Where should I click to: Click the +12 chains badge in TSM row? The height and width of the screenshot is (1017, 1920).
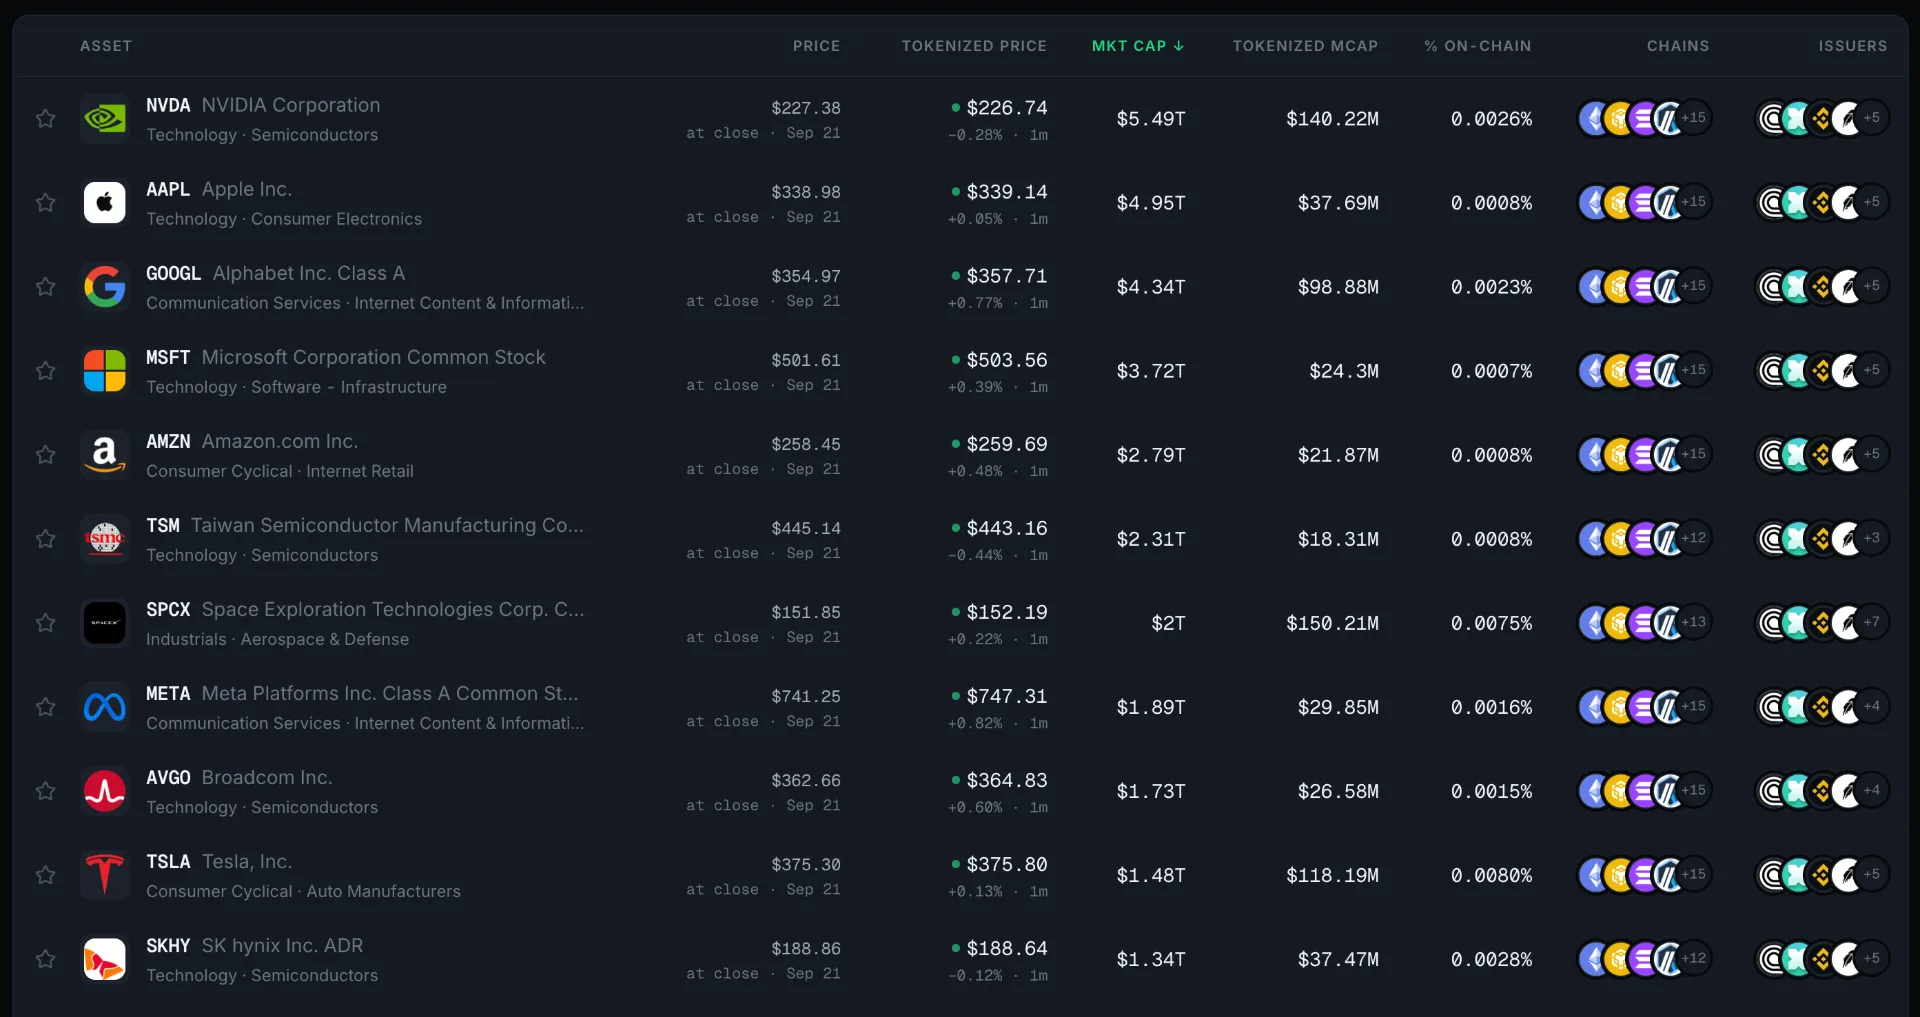(x=1694, y=538)
